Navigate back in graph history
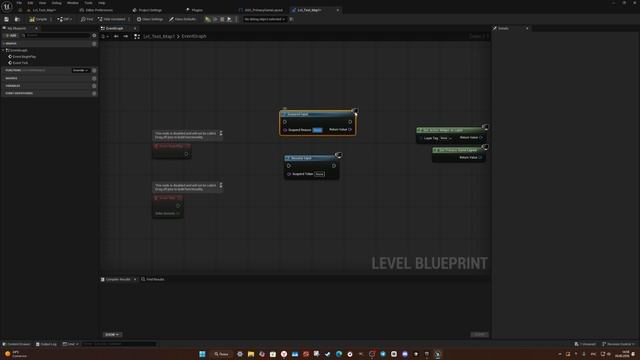Image resolution: width=640 pixels, height=360 pixels. (x=116, y=36)
